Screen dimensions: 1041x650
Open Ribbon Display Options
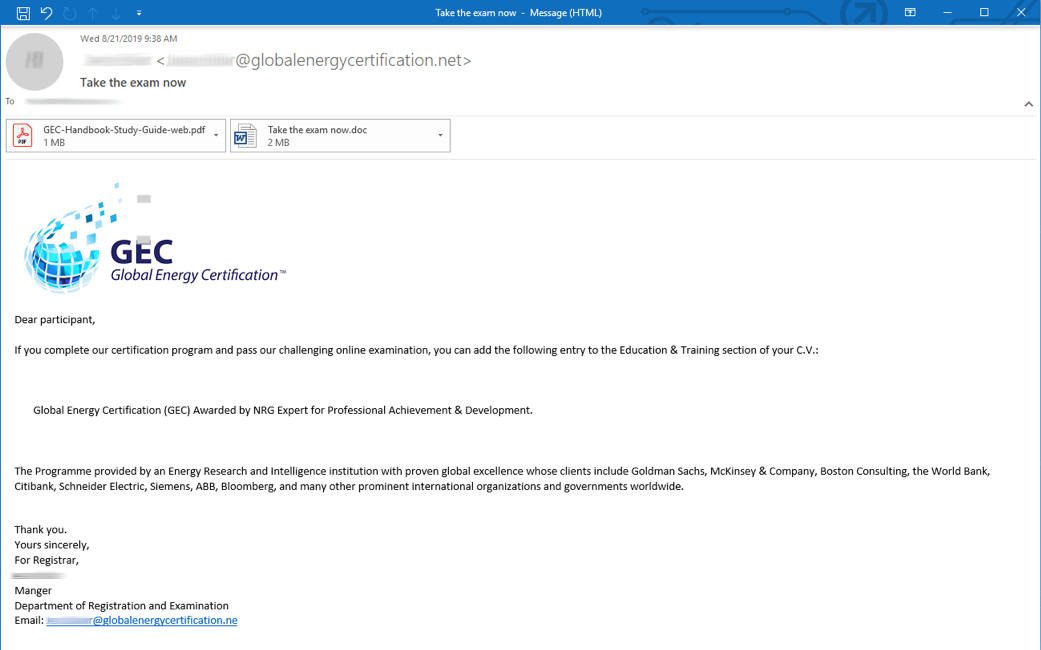[910, 13]
